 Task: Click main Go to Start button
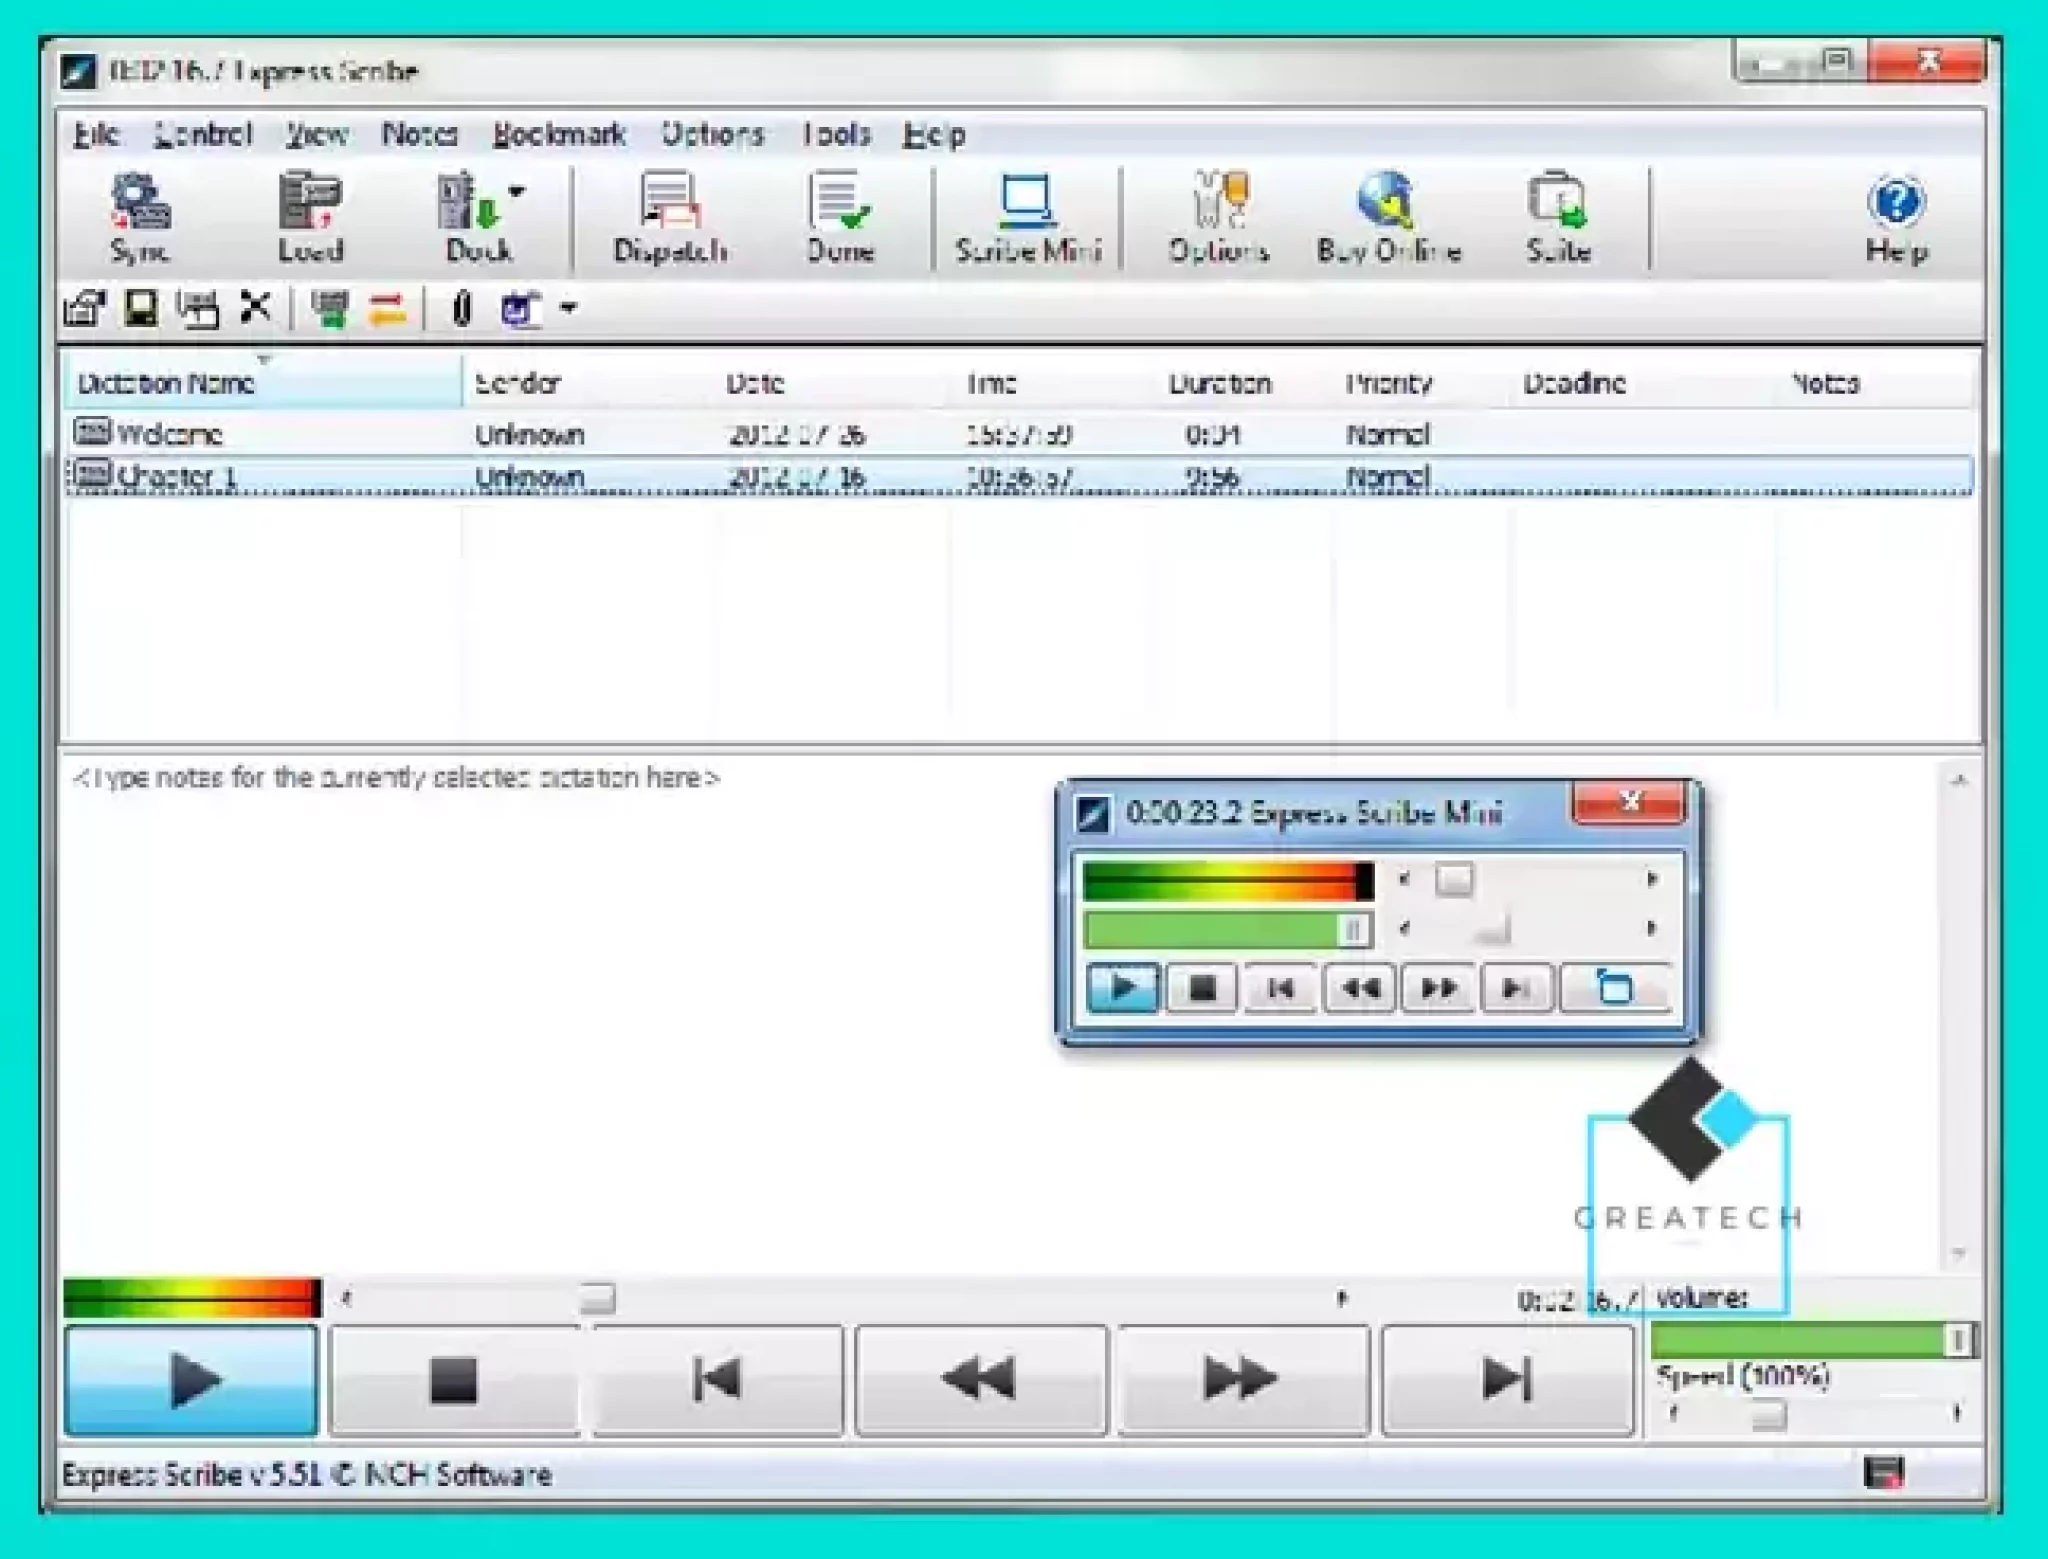(x=717, y=1380)
